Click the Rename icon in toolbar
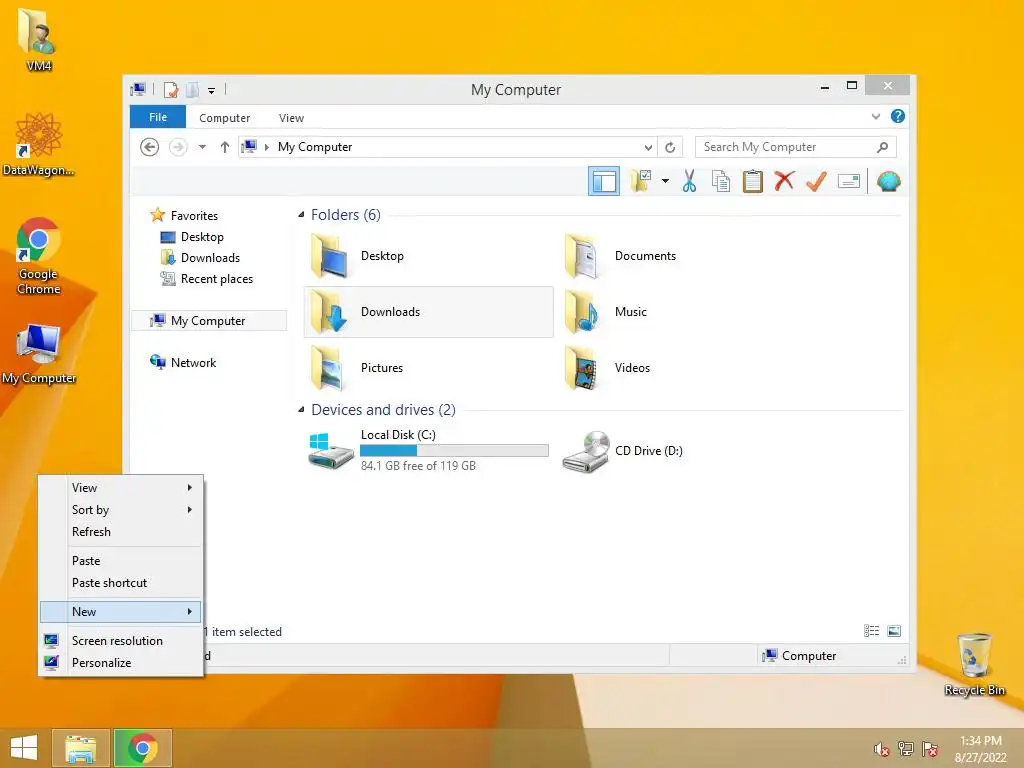 pos(848,181)
